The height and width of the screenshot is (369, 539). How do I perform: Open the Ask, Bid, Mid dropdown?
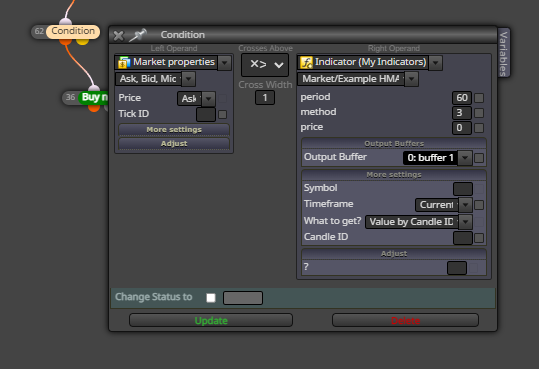pos(188,79)
